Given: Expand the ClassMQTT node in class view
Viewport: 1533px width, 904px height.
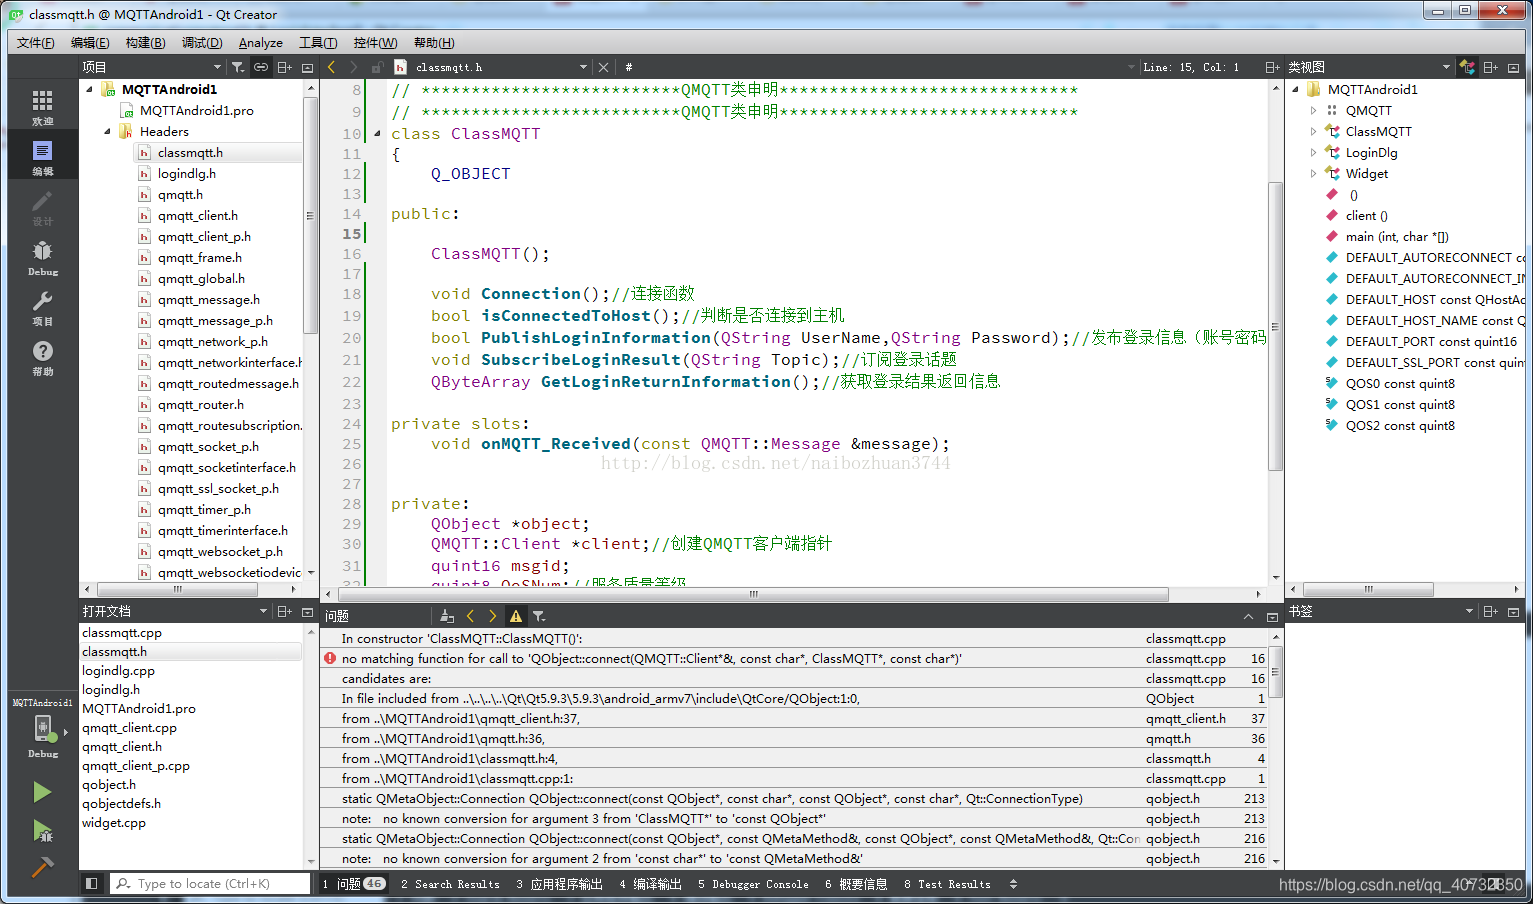Looking at the screenshot, I should 1313,131.
